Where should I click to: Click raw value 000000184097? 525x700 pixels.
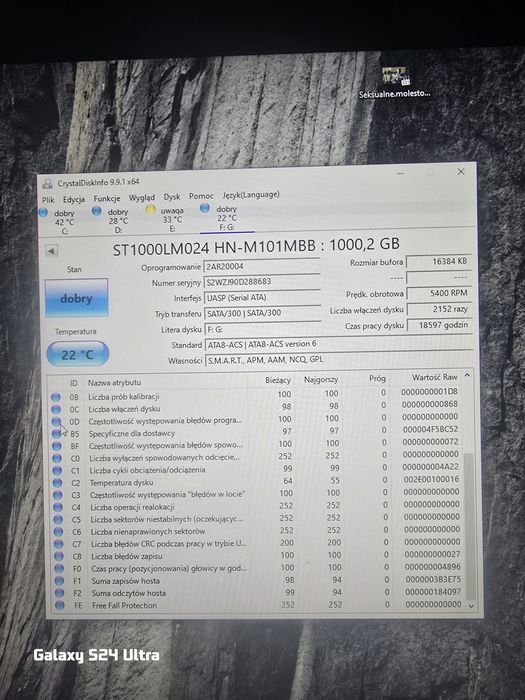tap(433, 592)
